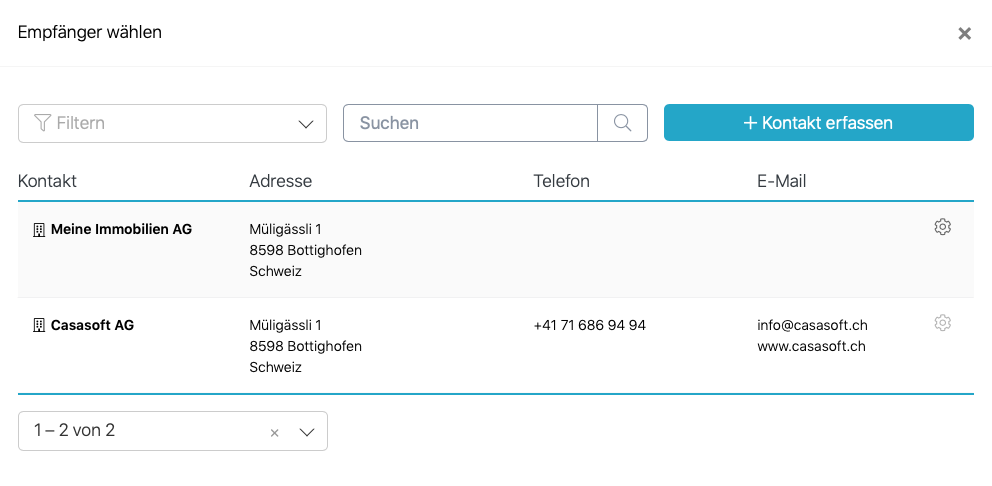Click the info@casasoft.ch email address
The height and width of the screenshot is (486, 992).
point(812,325)
